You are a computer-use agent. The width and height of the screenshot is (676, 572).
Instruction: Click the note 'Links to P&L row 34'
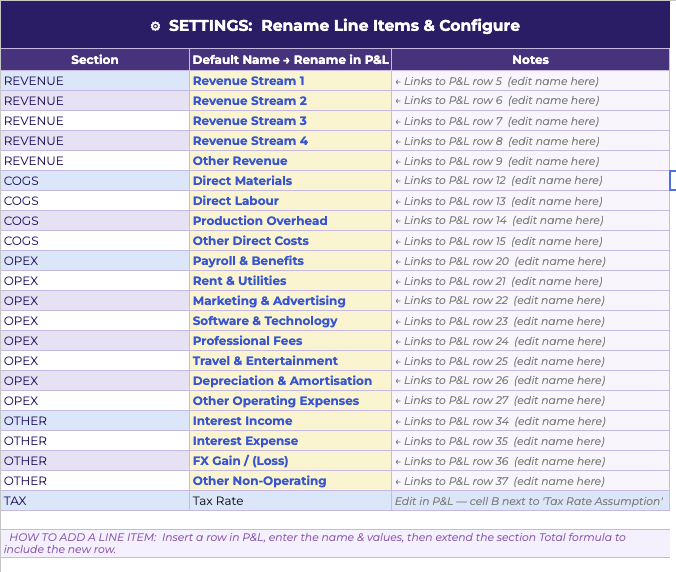(530, 421)
